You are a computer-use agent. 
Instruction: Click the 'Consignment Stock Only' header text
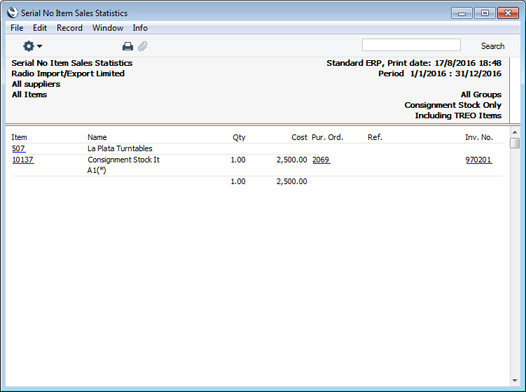453,105
